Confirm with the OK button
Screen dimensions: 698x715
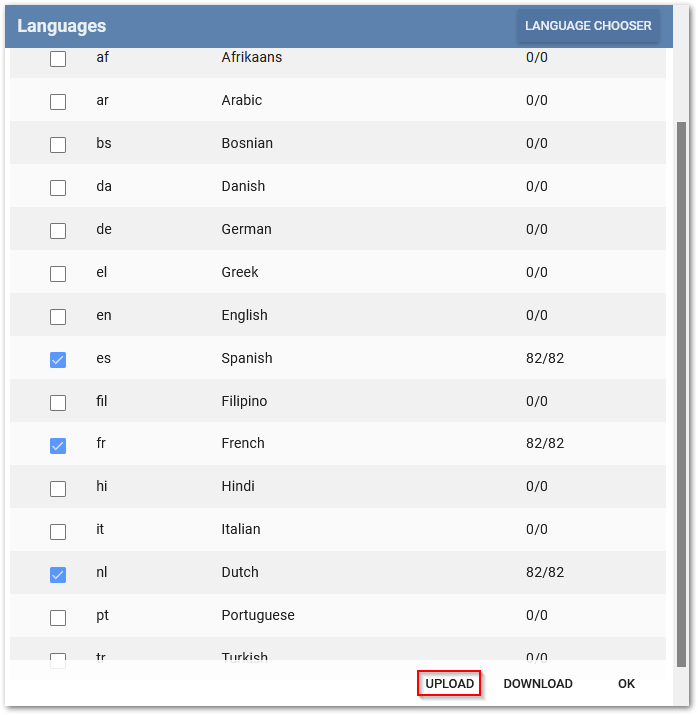click(626, 684)
